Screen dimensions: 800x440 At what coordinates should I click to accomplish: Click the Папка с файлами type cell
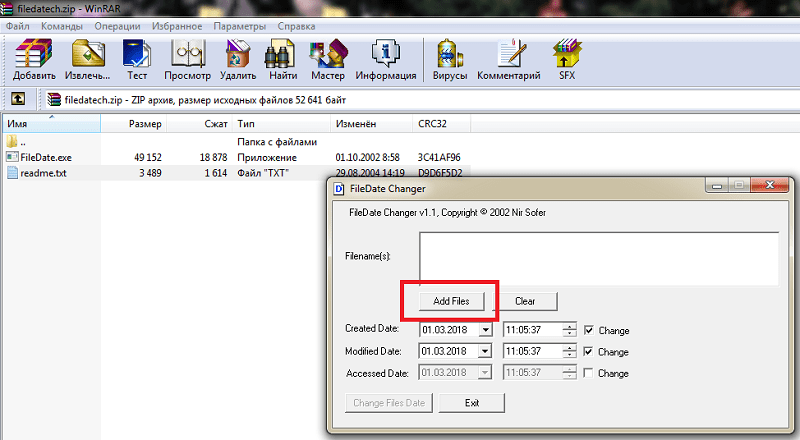[x=277, y=142]
